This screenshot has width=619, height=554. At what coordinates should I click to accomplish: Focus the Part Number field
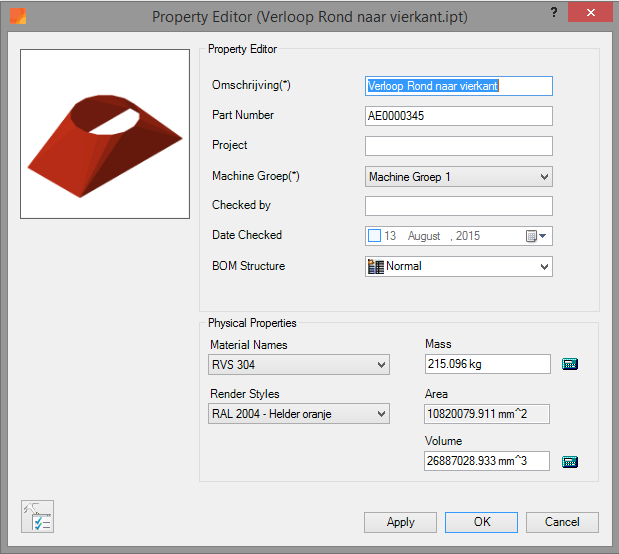458,116
